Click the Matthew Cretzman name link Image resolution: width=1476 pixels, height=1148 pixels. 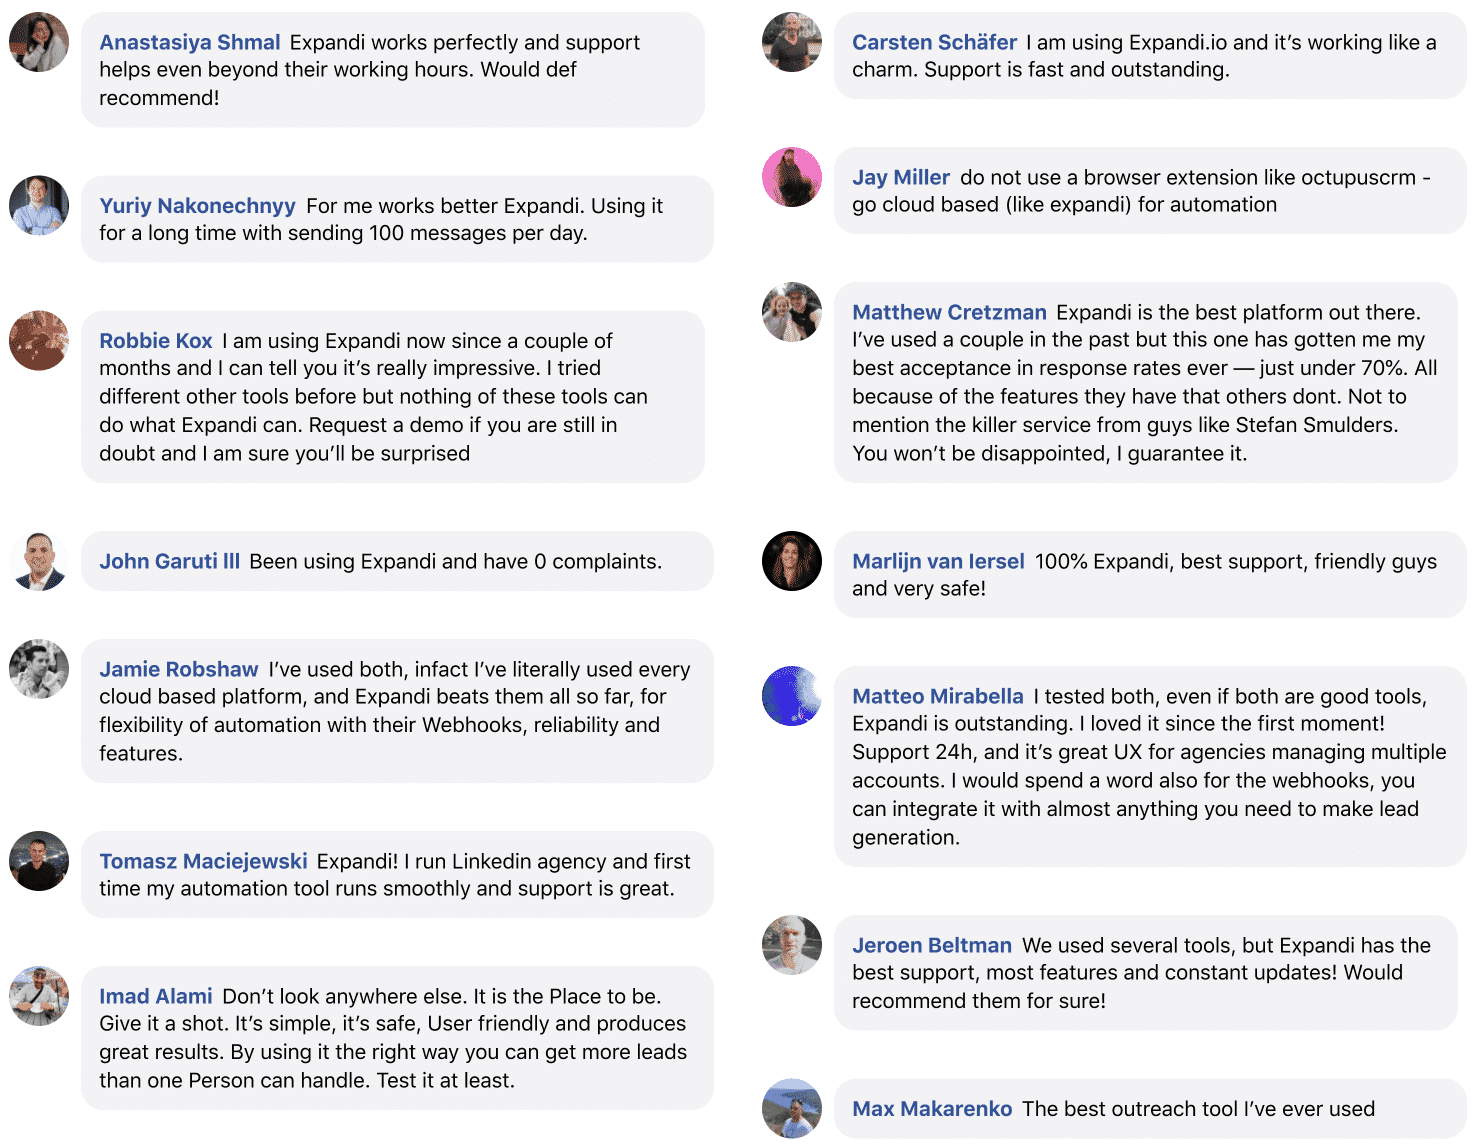tap(949, 312)
